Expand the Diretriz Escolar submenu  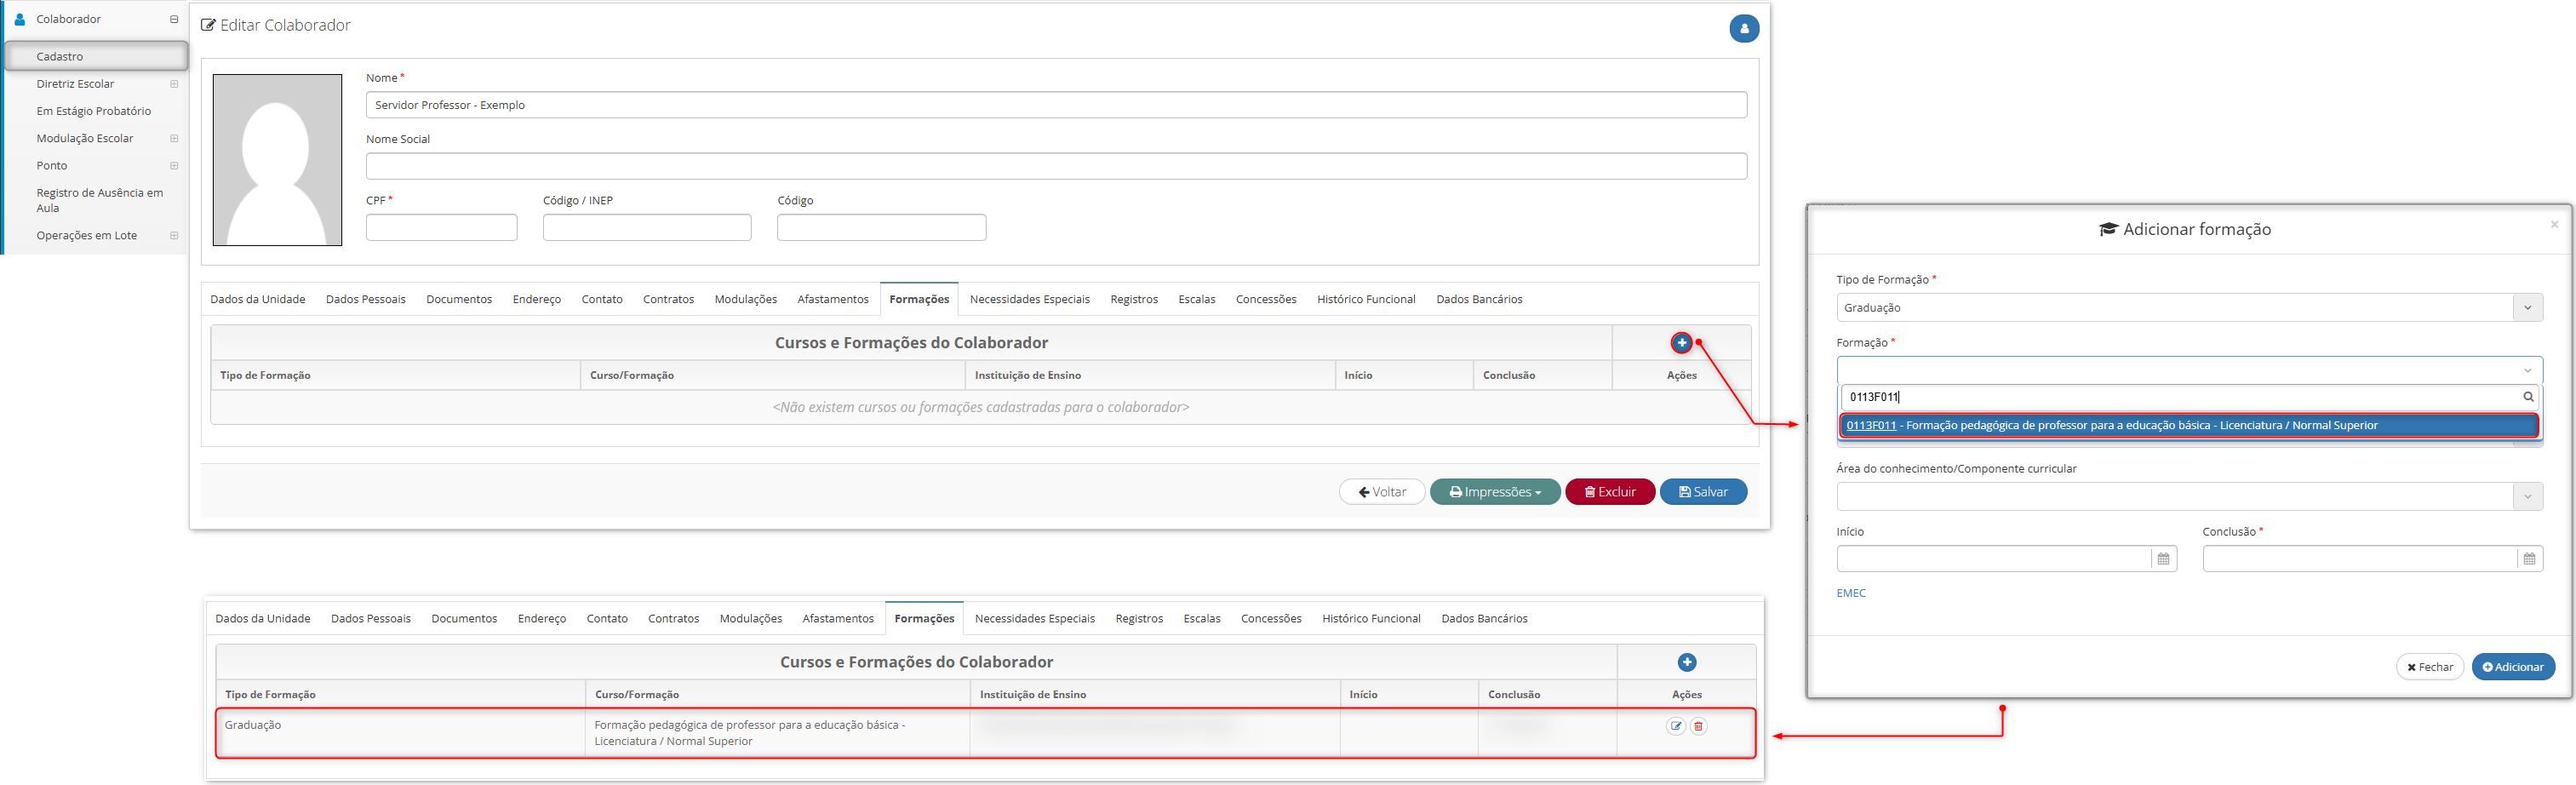(x=174, y=84)
